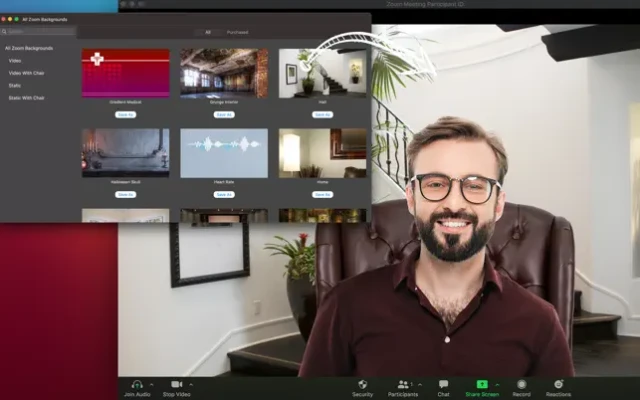Screen dimensions: 640x400
Task: Switch to the All tab
Action: [x=208, y=32]
